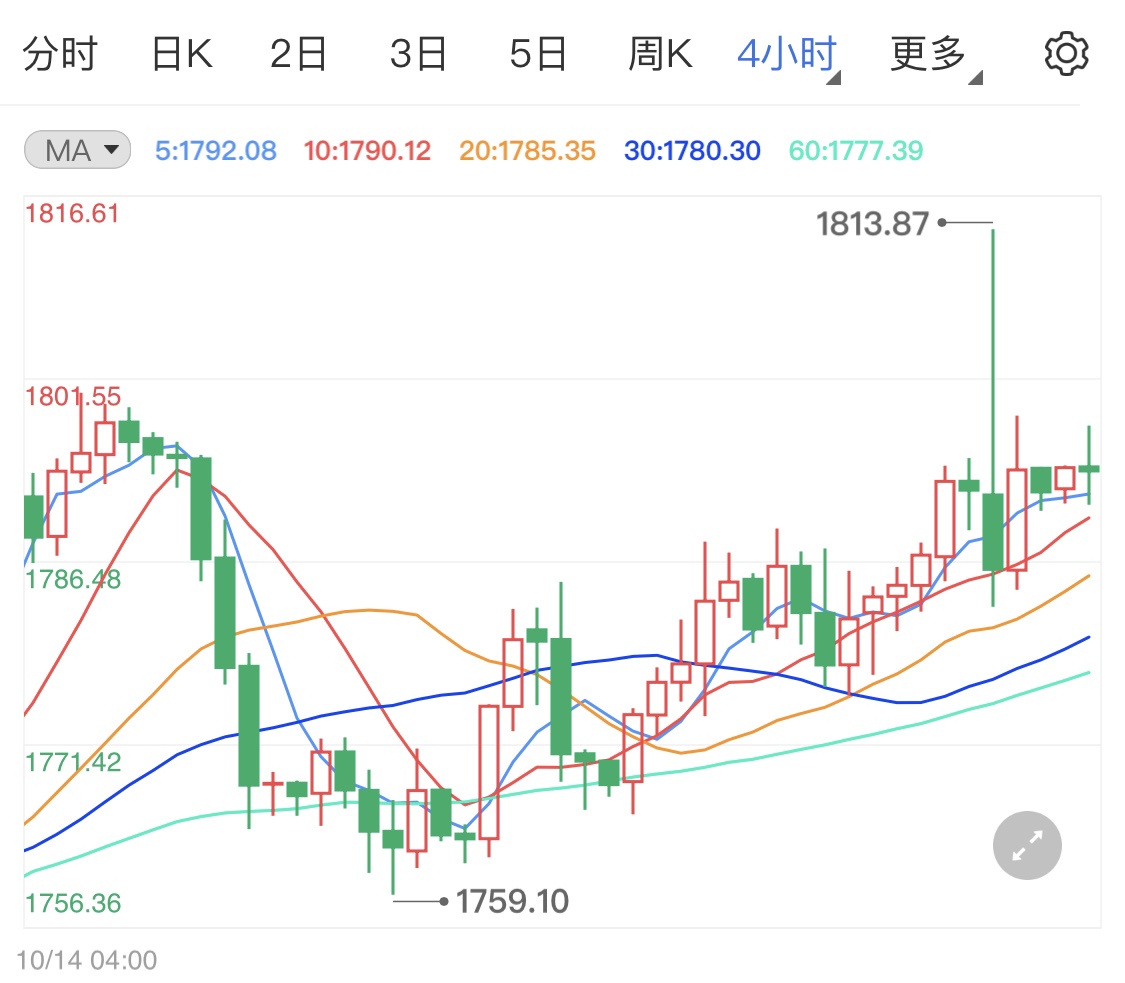The image size is (1125, 983).
Task: Expand chart to fullscreen view
Action: pyautogui.click(x=1027, y=846)
